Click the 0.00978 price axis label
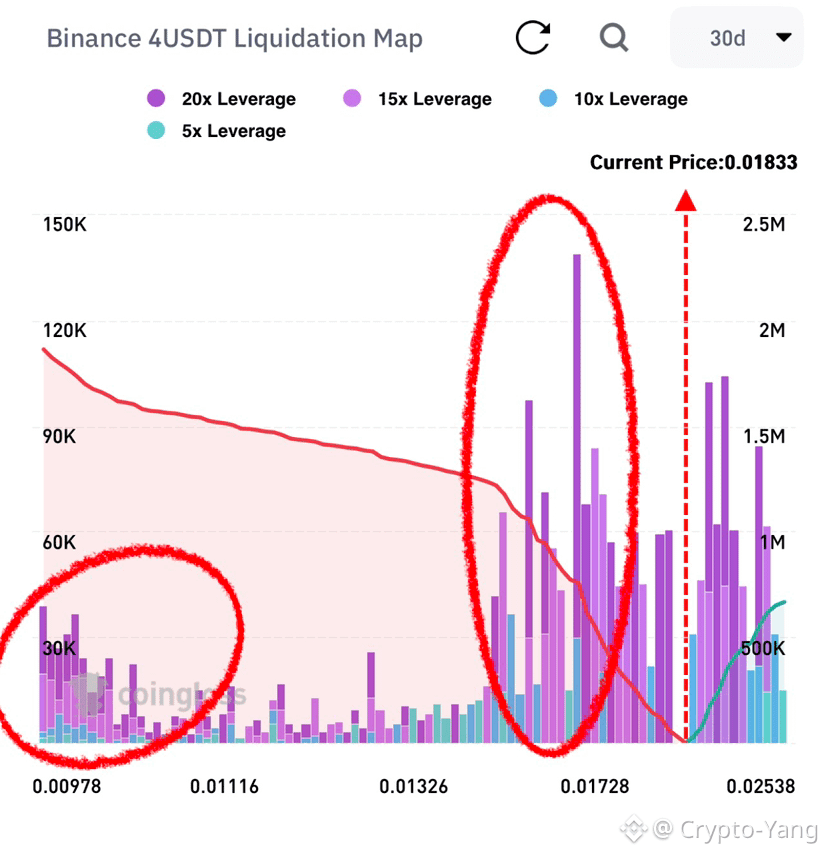Image resolution: width=826 pixels, height=854 pixels. [66, 786]
